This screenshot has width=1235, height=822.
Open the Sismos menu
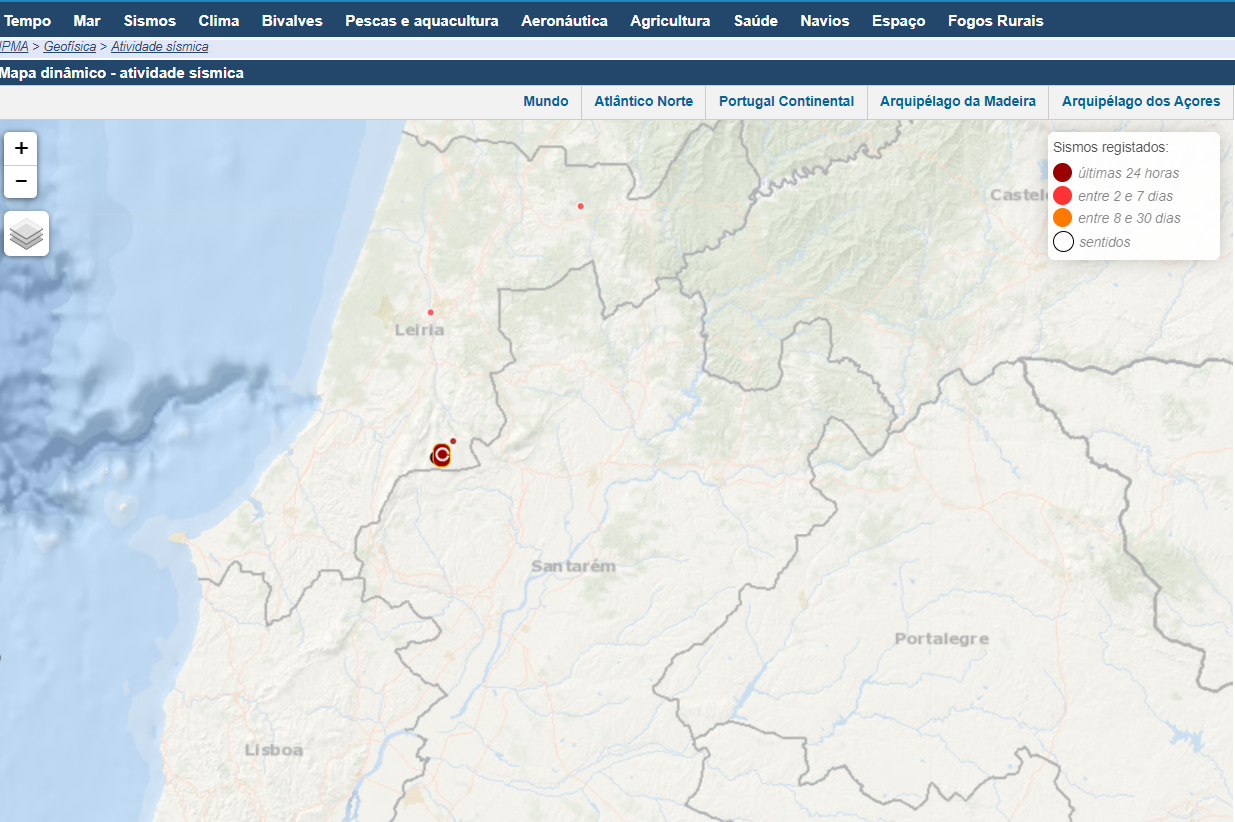coord(150,21)
